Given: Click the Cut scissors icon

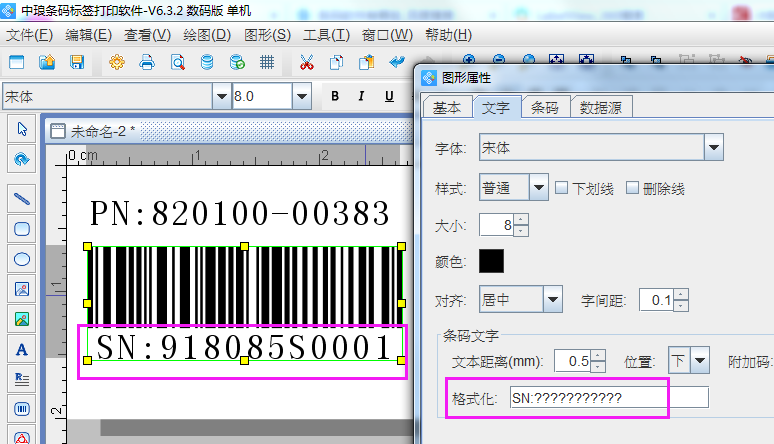Looking at the screenshot, I should click(306, 62).
